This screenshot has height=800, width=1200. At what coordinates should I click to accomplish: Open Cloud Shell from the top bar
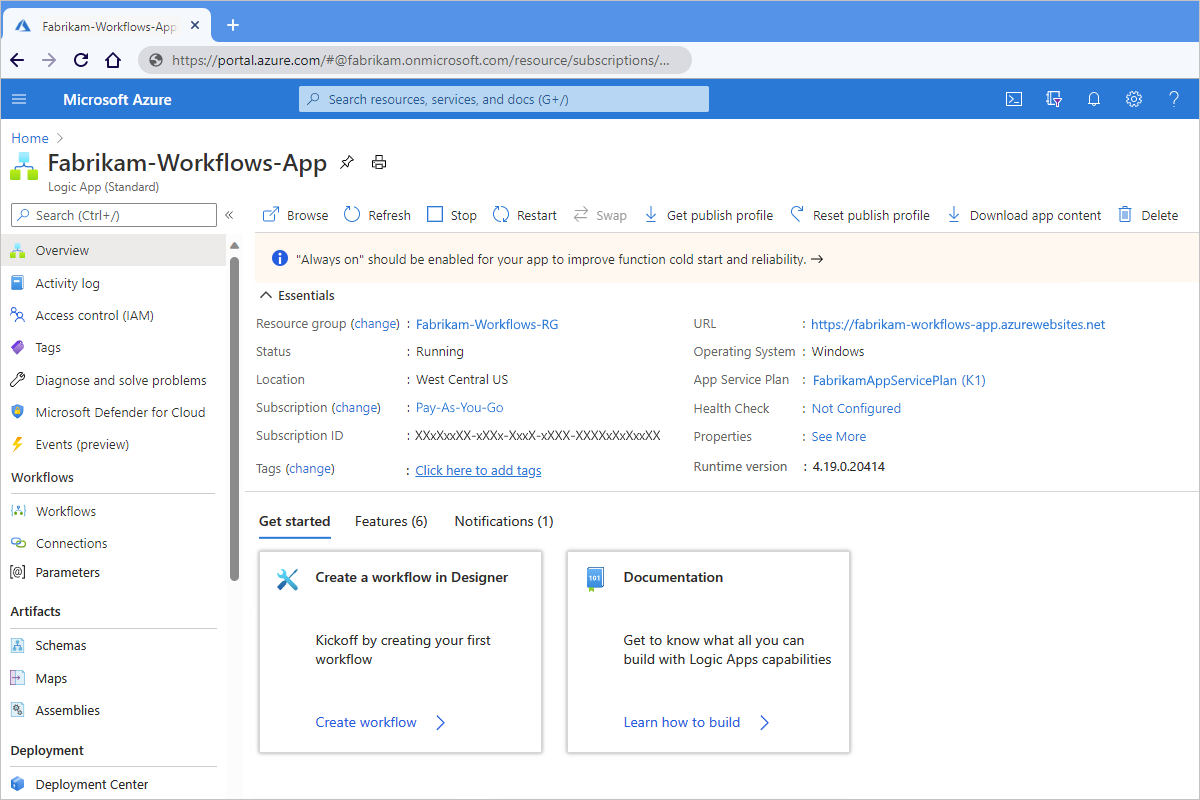pos(1013,99)
